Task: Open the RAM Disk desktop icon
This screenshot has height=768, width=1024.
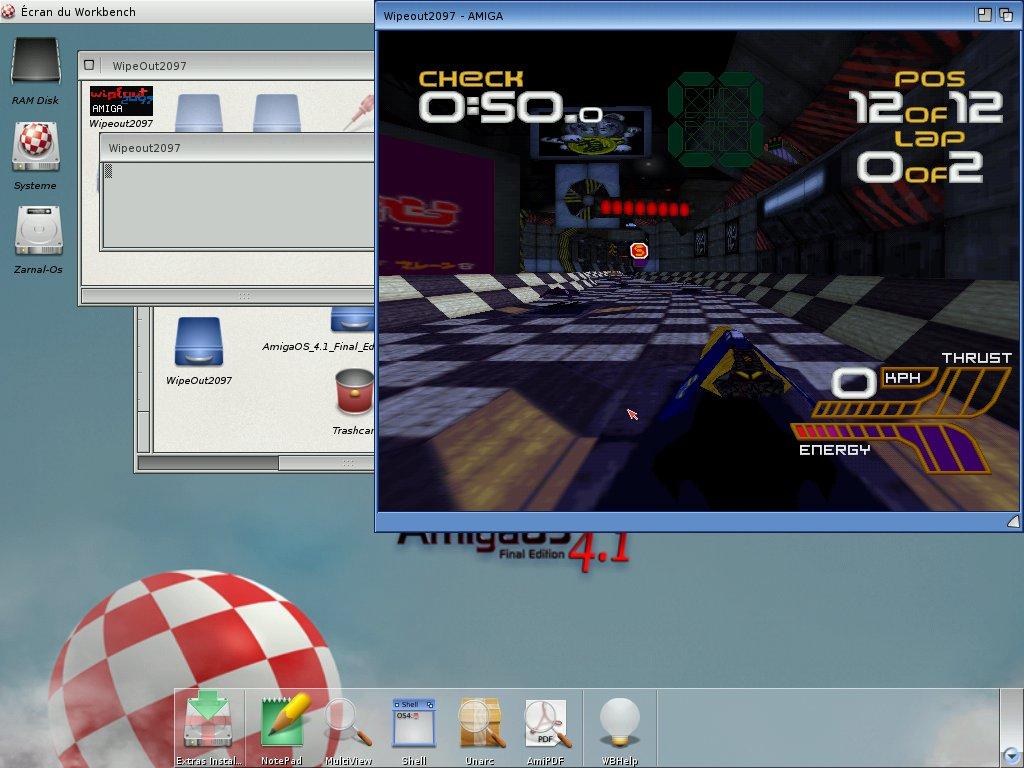Action: point(36,61)
